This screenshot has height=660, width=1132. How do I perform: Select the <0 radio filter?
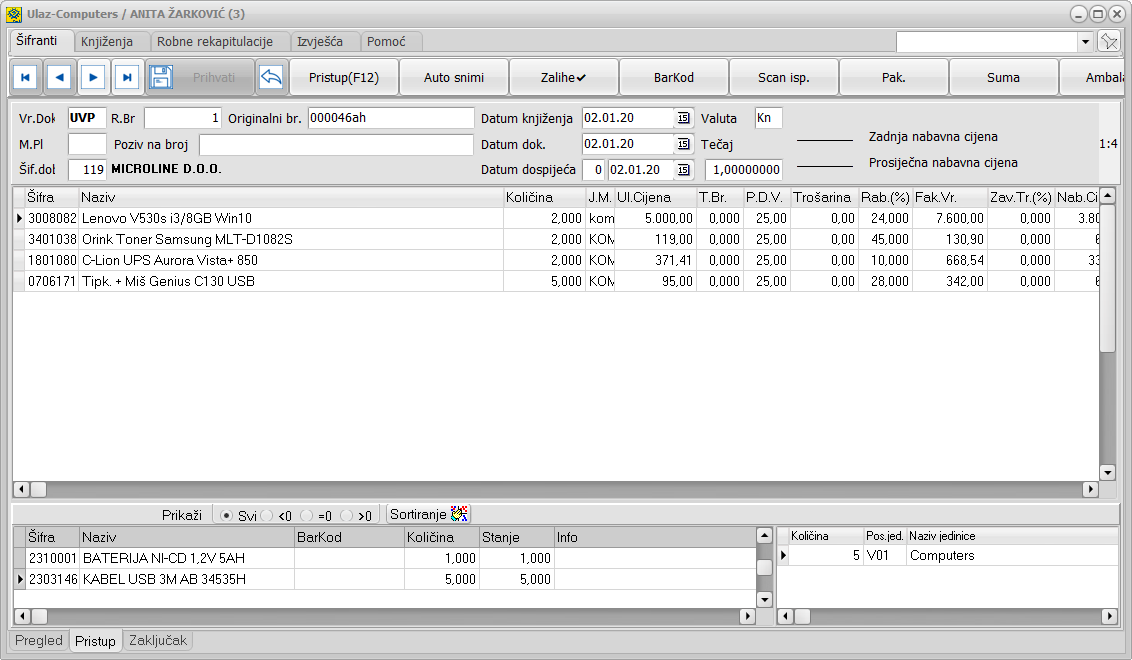(266, 516)
